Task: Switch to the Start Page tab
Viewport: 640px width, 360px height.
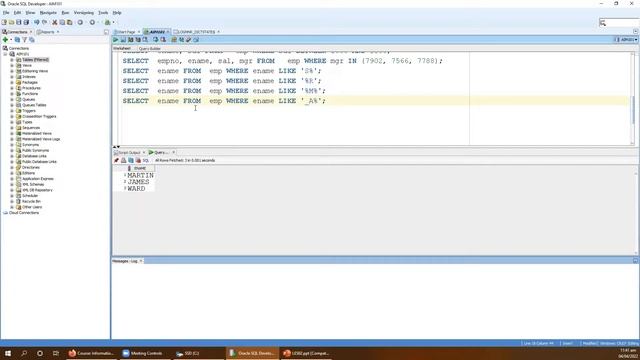Action: (x=125, y=32)
